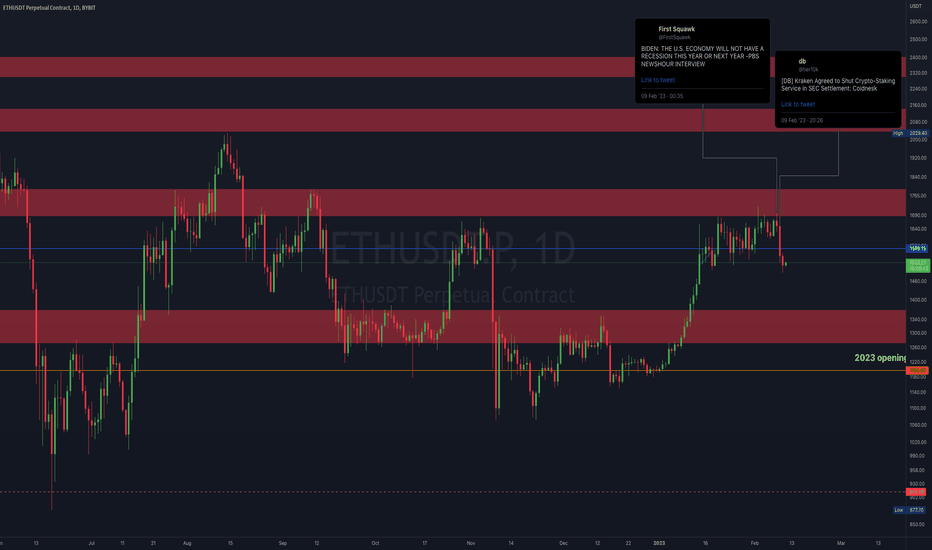Click the 1640.00 price axis label
The image size is (932, 550).
[918, 229]
